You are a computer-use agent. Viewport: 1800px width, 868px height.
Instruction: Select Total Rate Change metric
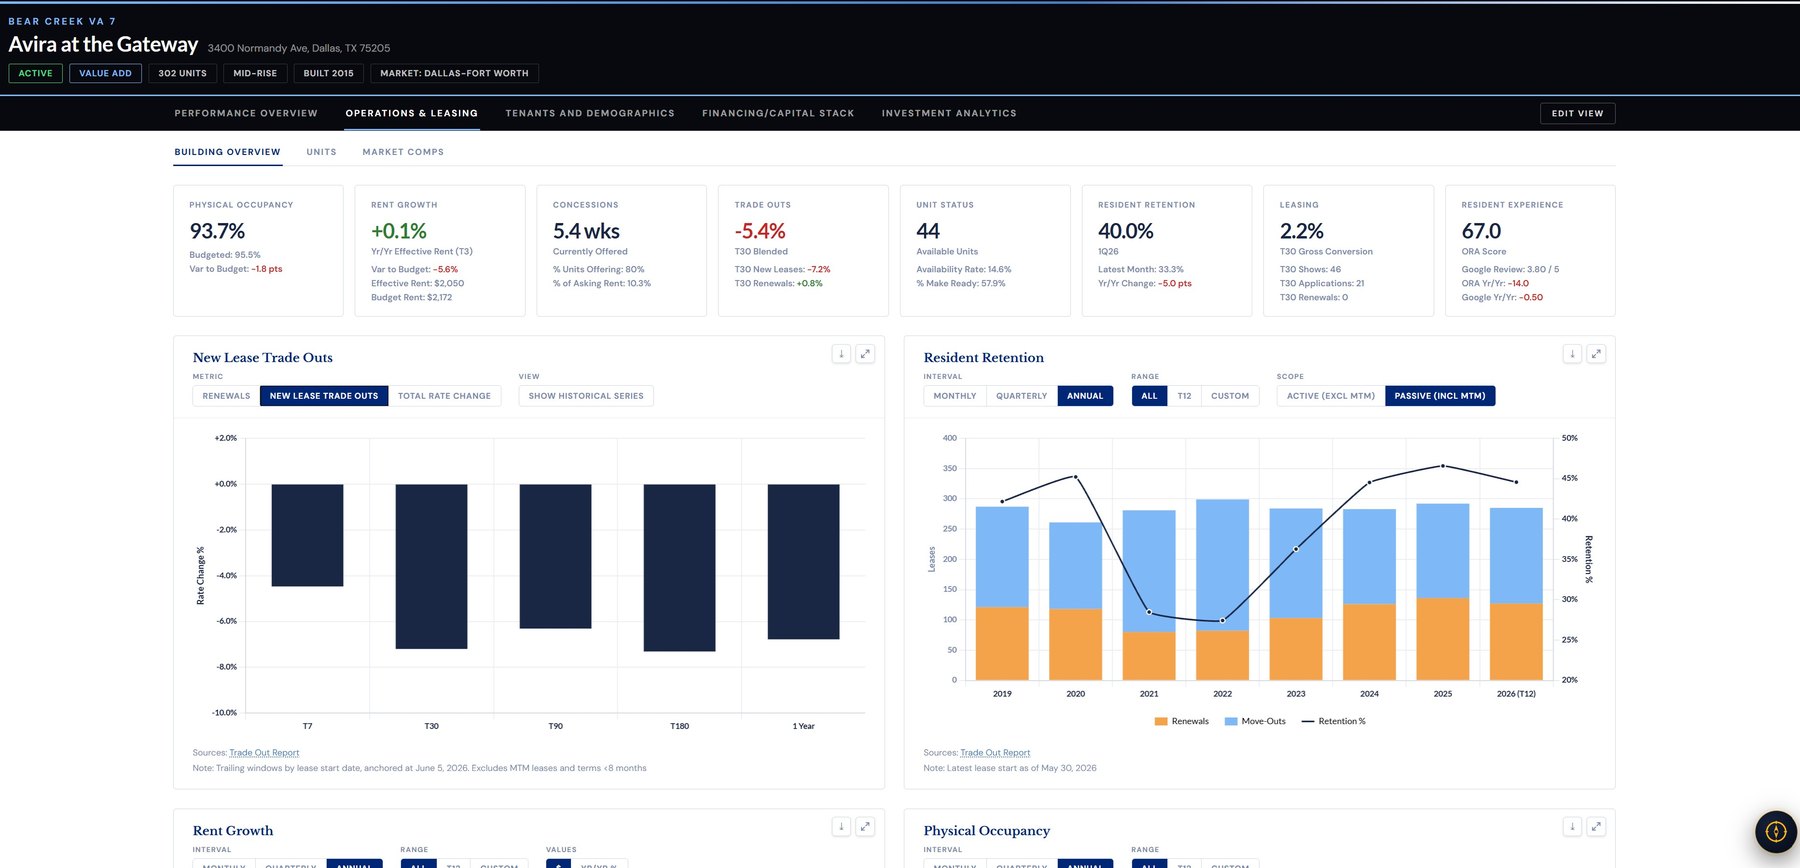click(444, 396)
